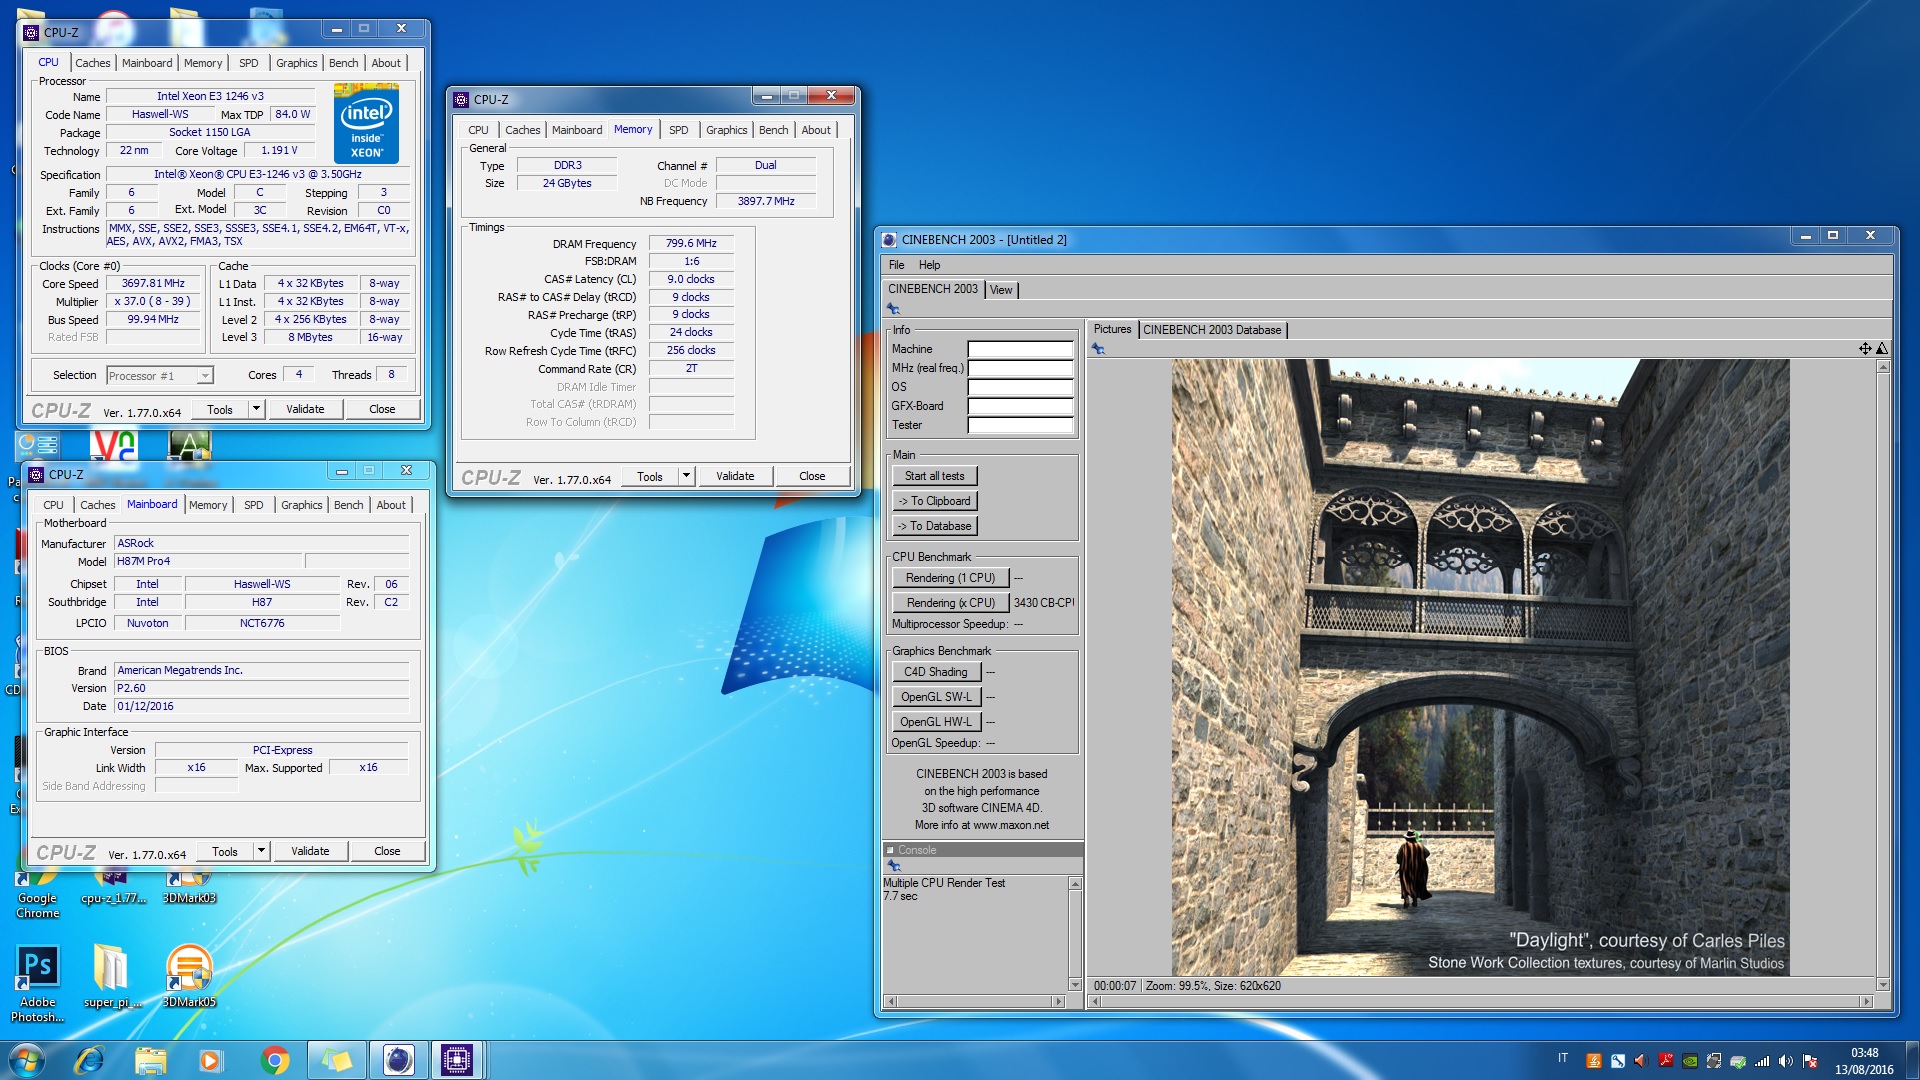
Task: Open the super_pi folder on desktop
Action: point(112,976)
